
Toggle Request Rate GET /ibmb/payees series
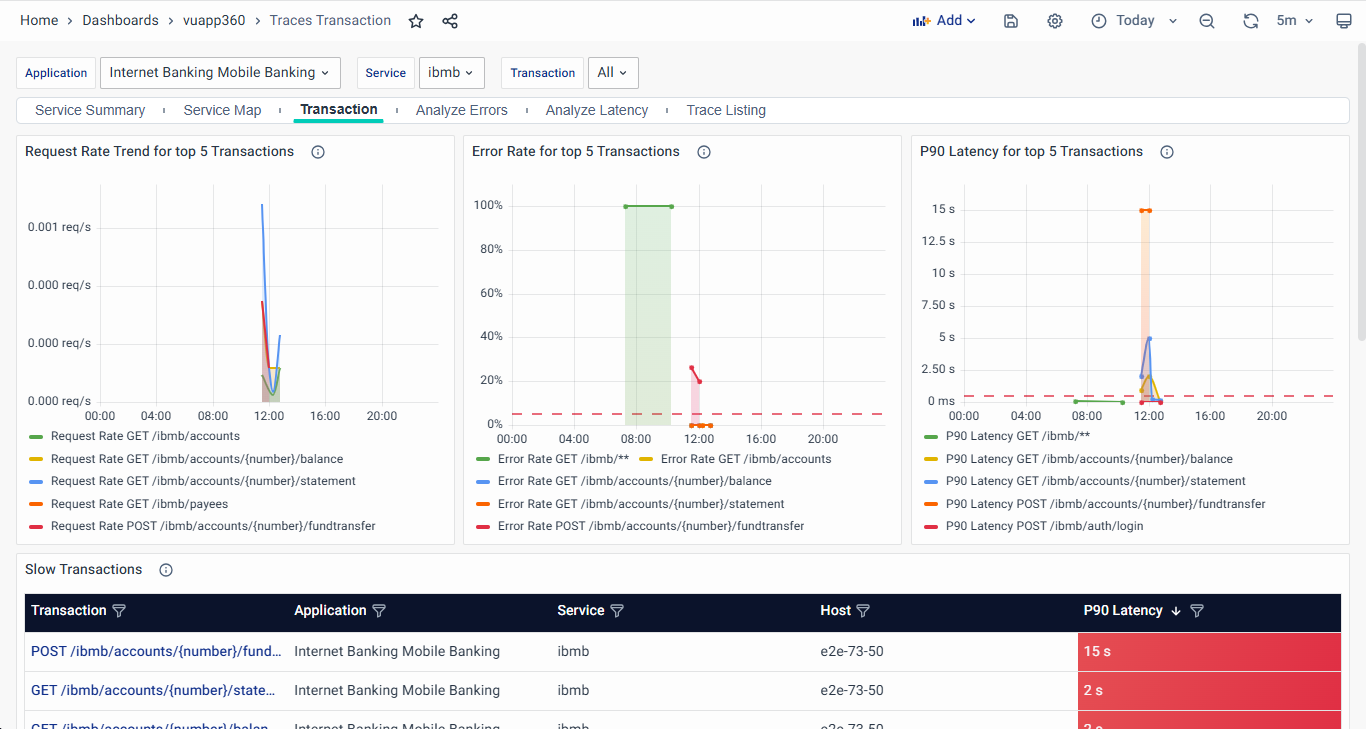pyautogui.click(x=139, y=504)
